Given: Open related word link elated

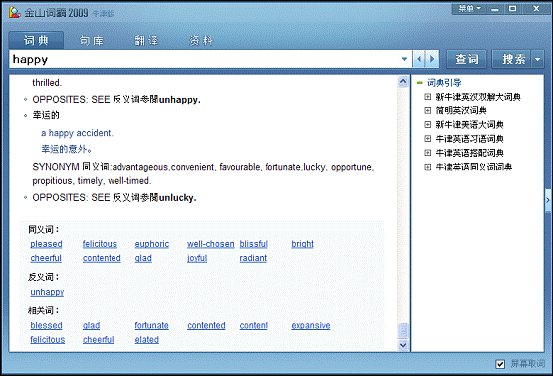Looking at the screenshot, I should tap(146, 339).
